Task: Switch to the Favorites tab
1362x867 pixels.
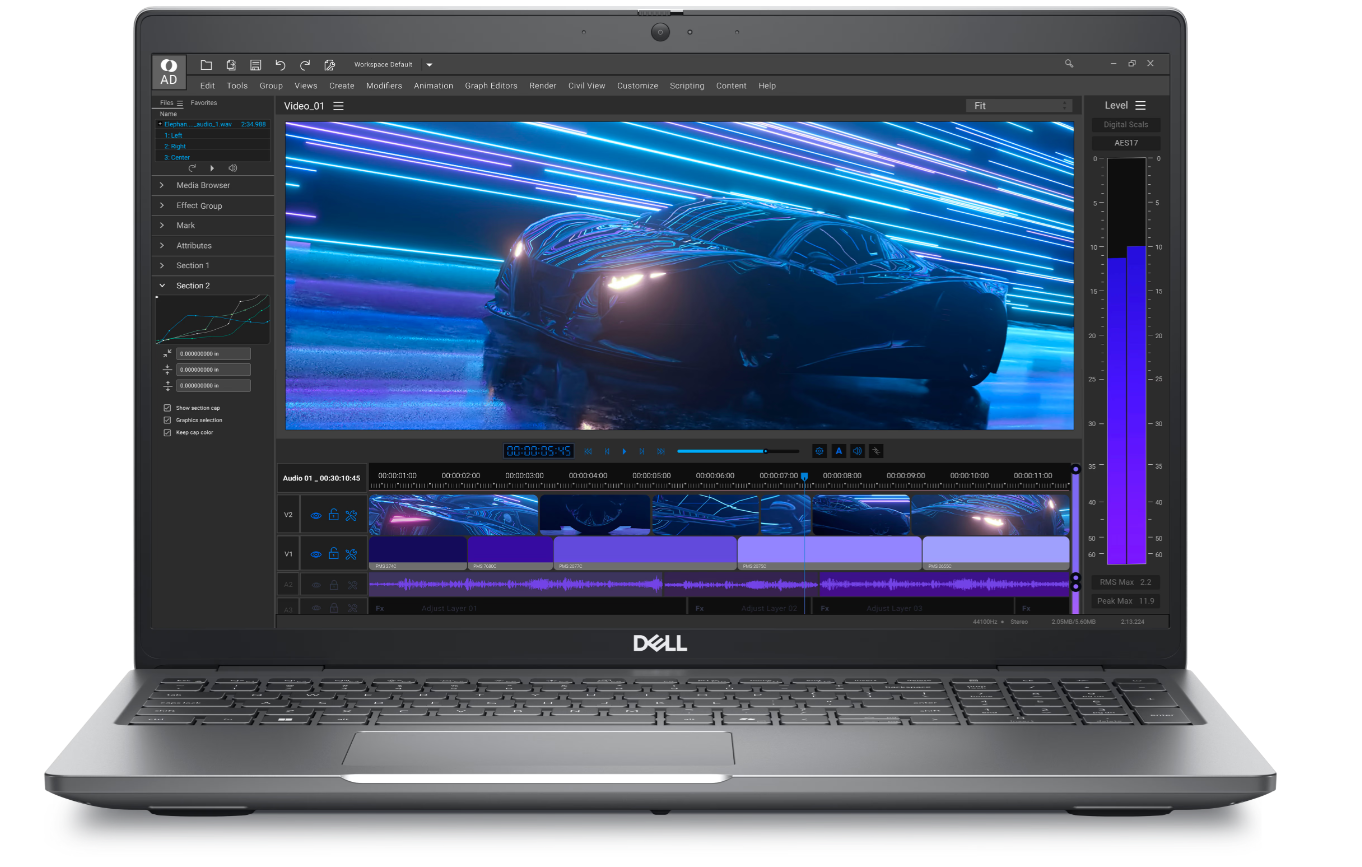Action: coord(204,103)
